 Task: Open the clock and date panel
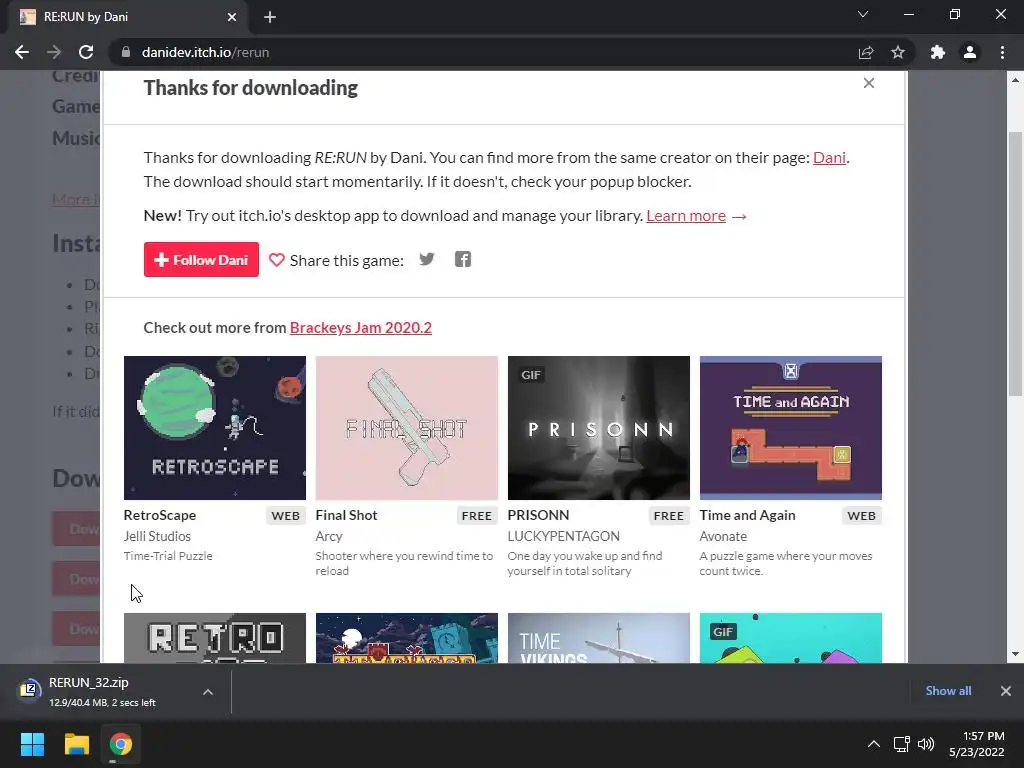click(977, 744)
